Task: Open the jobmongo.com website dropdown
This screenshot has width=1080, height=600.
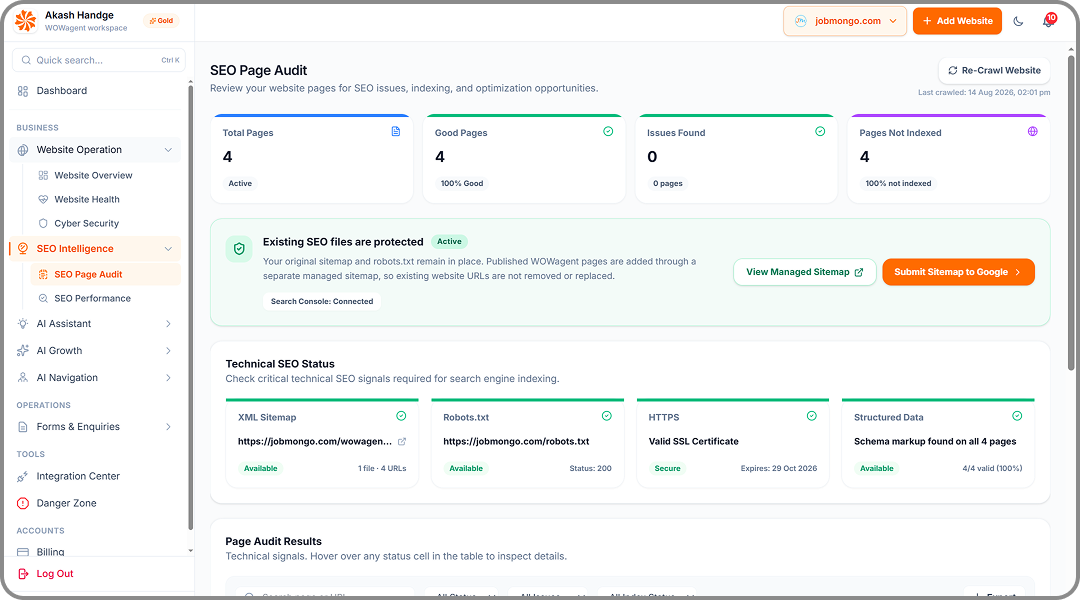Action: pyautogui.click(x=845, y=21)
